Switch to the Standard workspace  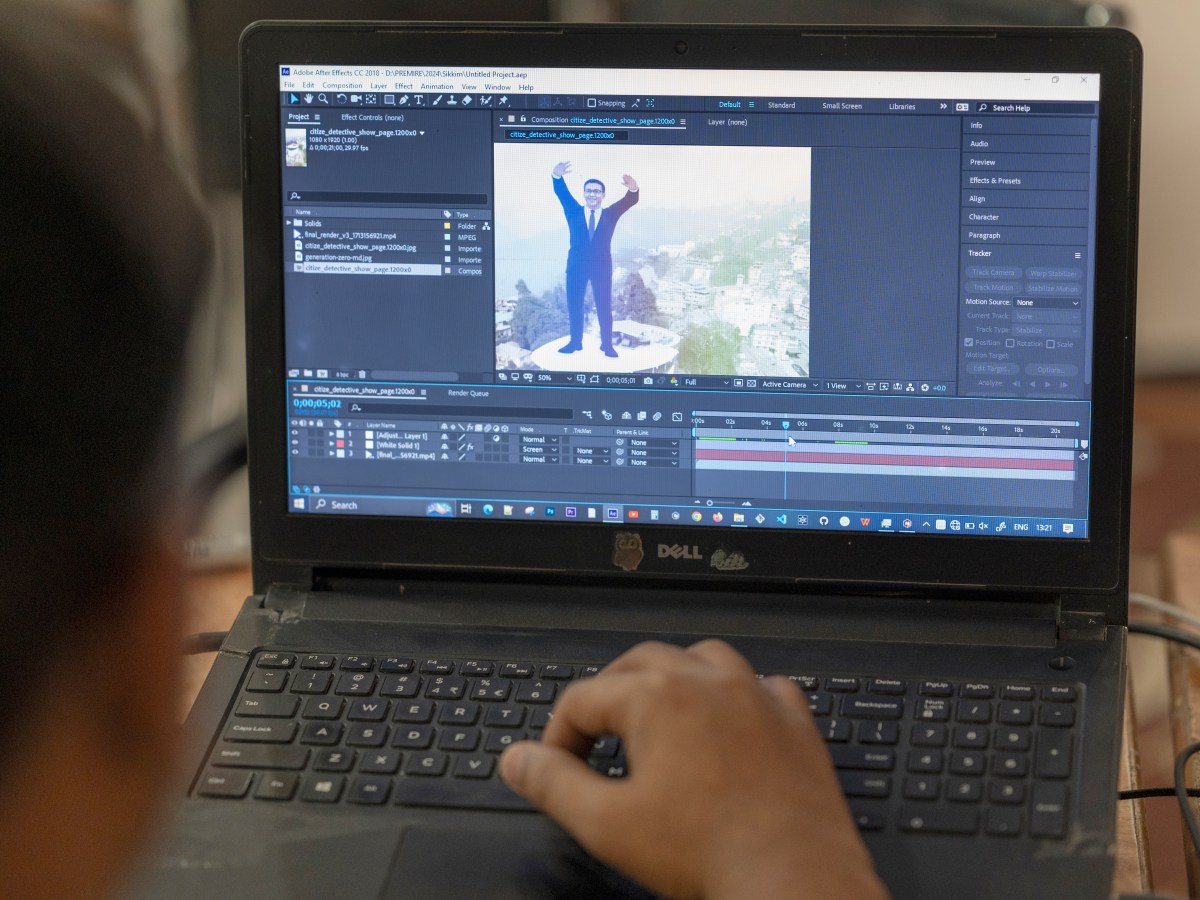click(781, 105)
